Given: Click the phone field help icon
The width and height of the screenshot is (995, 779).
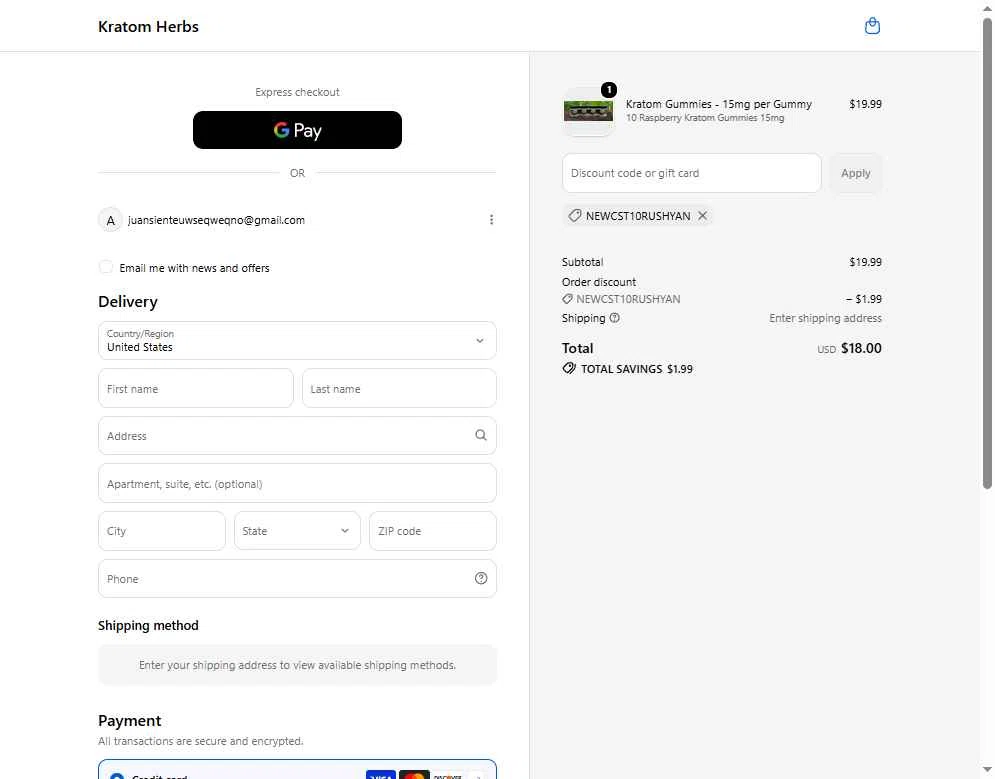Looking at the screenshot, I should click(x=480, y=578).
